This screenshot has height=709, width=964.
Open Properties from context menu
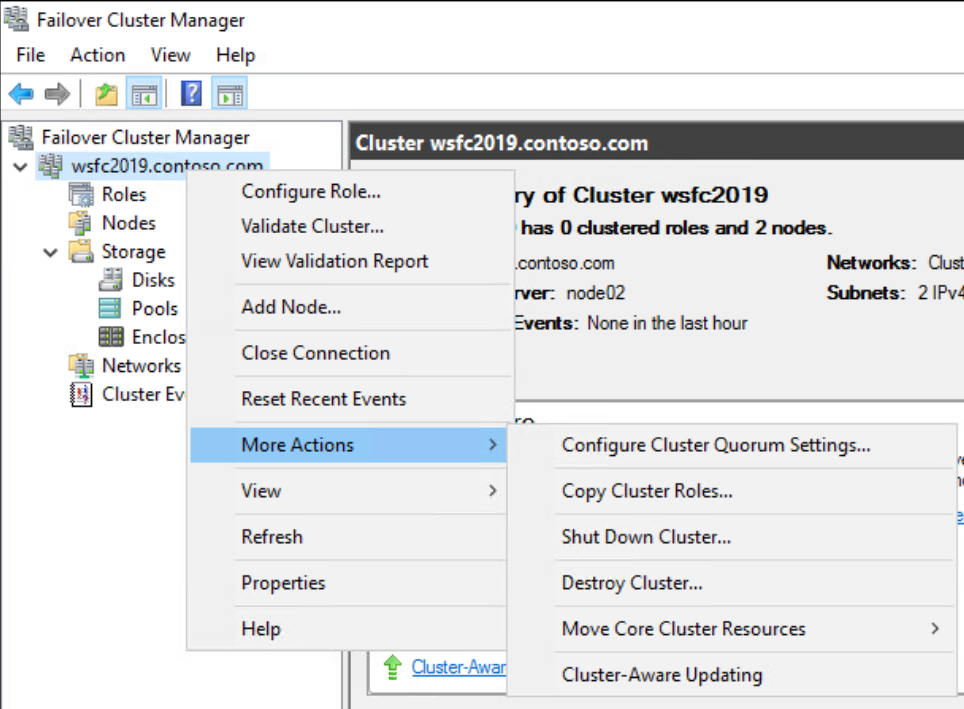(x=349, y=583)
